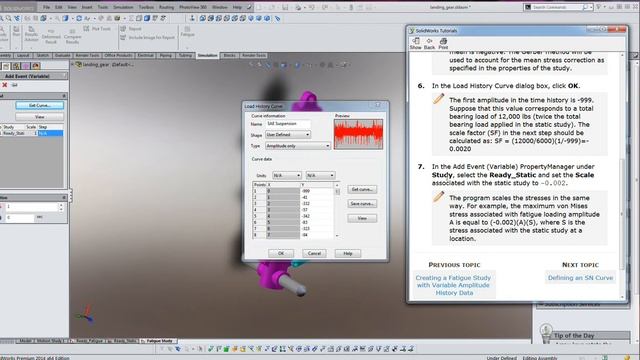Open the Type dropdown showing Amplitude only

coord(298,146)
